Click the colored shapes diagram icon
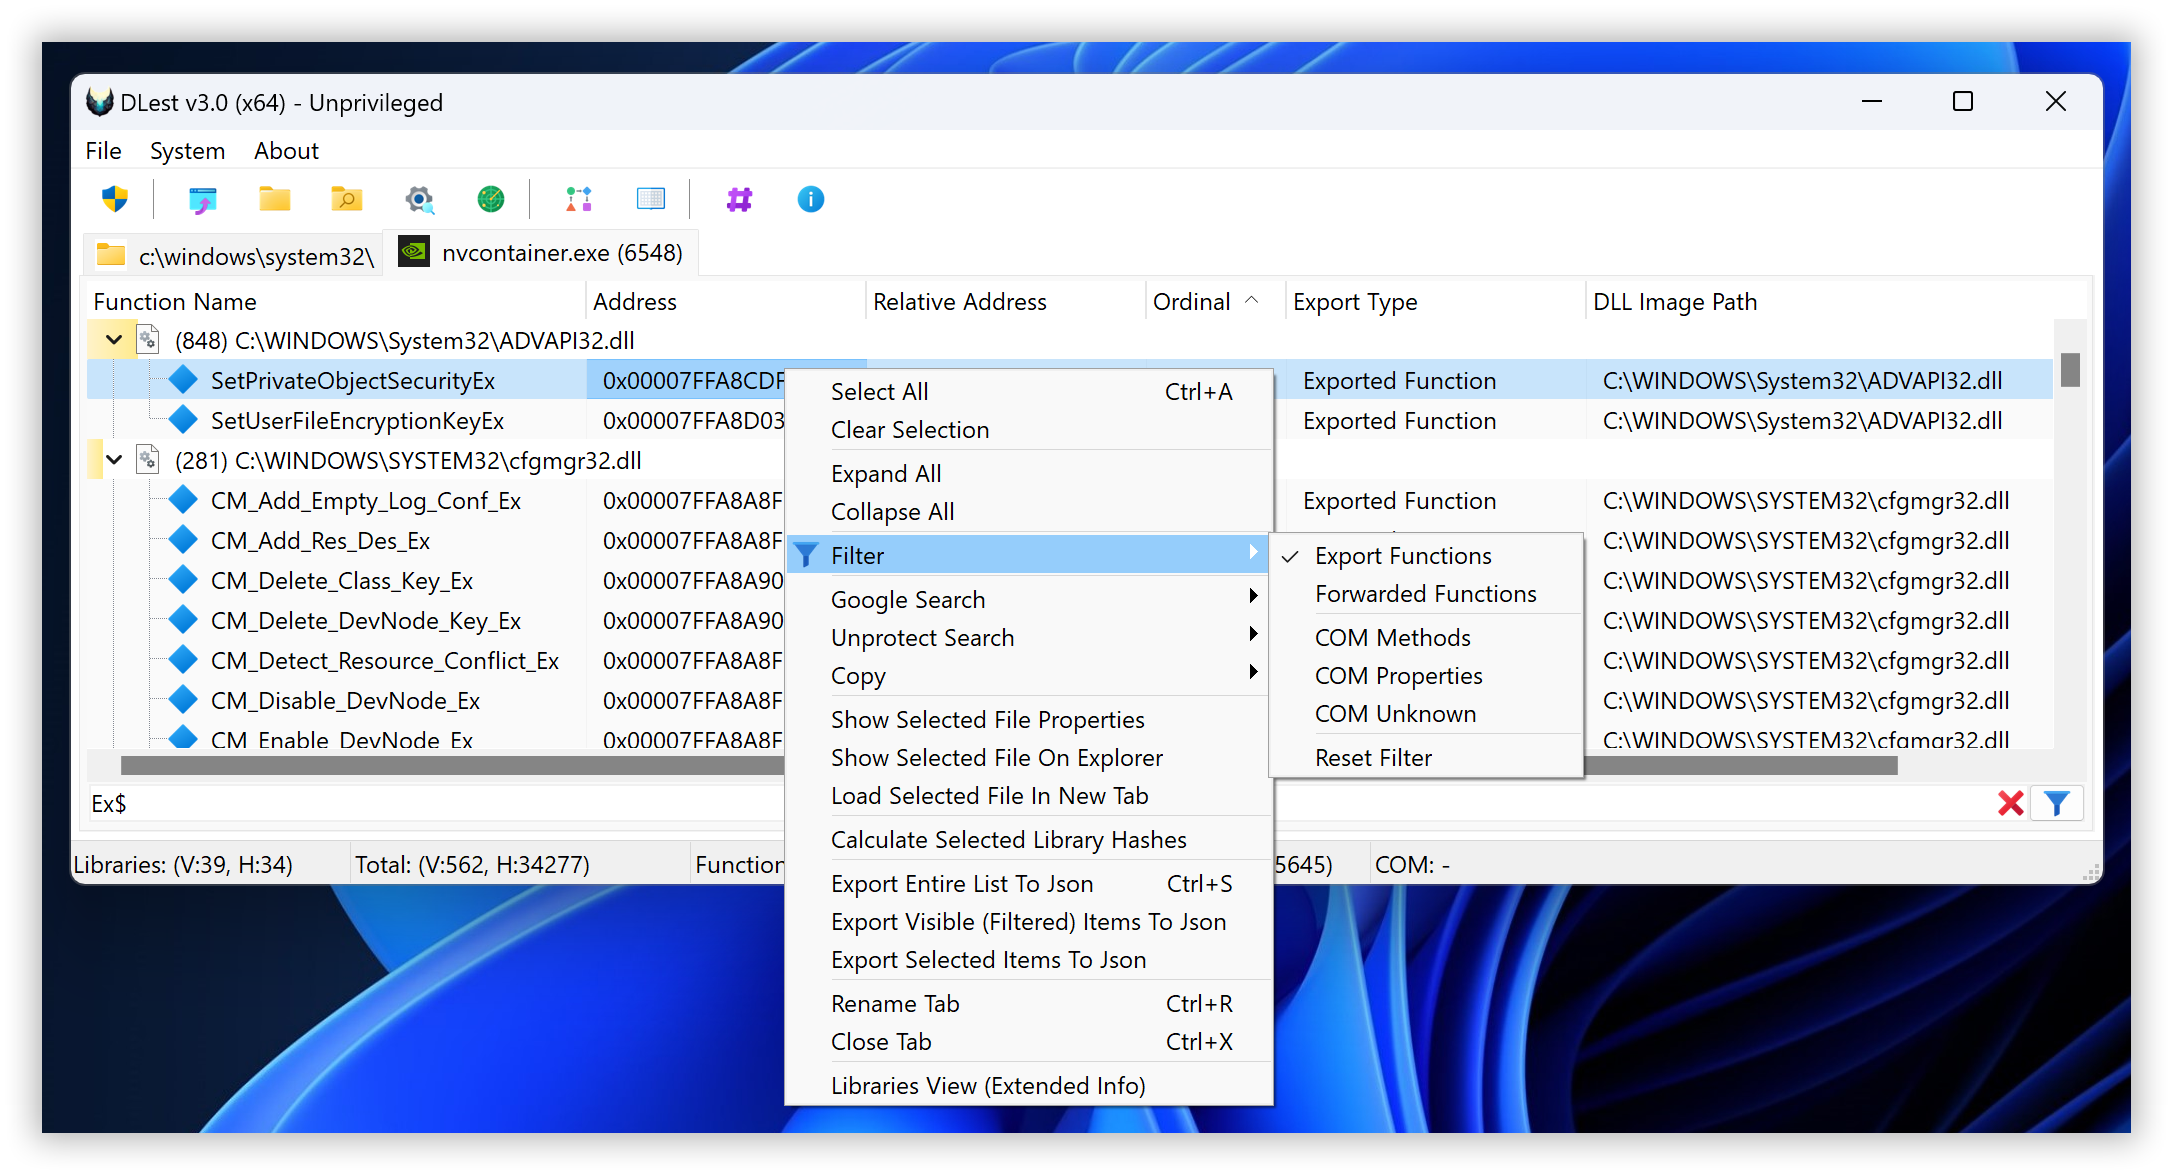This screenshot has height=1175, width=2173. (579, 199)
